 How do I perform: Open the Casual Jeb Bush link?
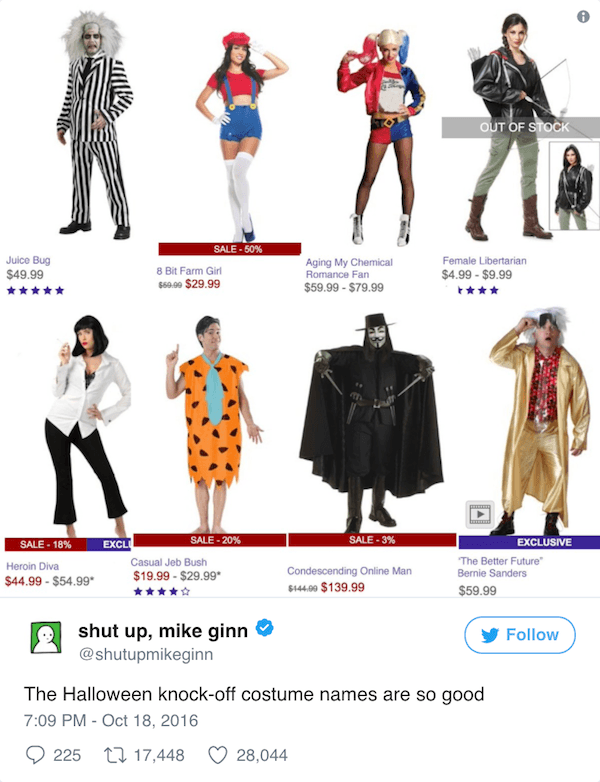[x=169, y=562]
